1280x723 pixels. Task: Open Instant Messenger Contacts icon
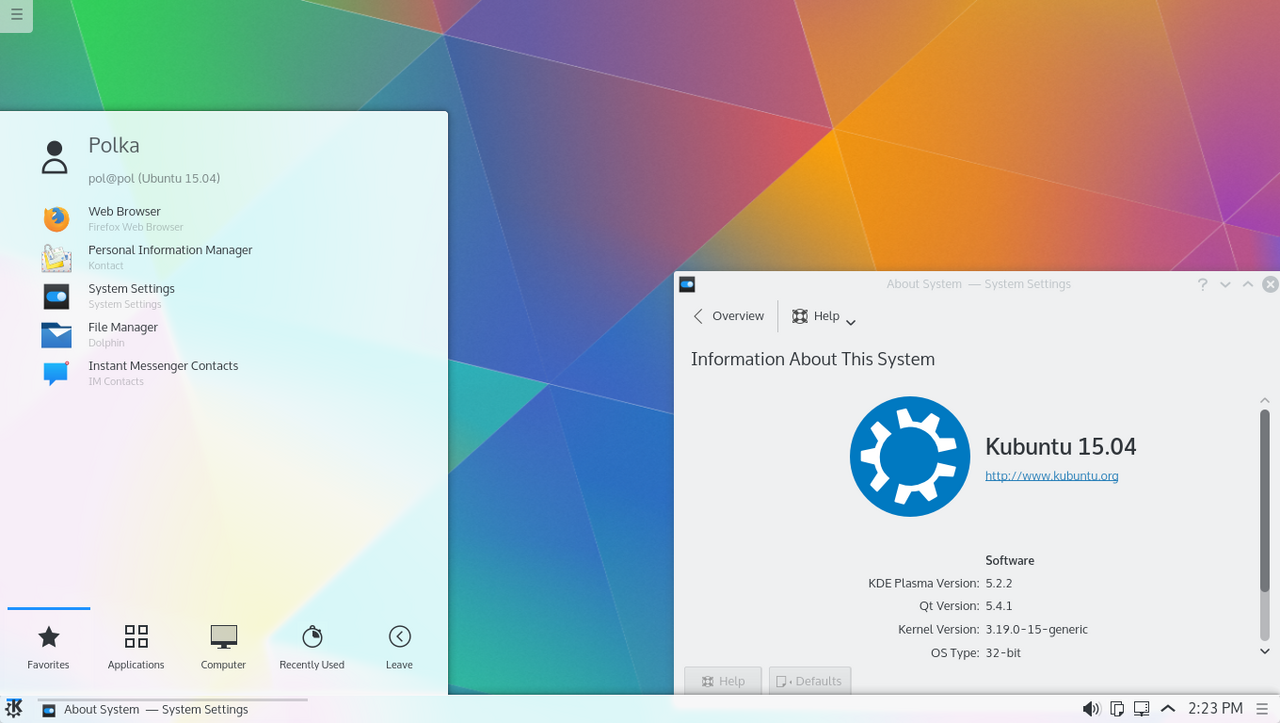56,373
